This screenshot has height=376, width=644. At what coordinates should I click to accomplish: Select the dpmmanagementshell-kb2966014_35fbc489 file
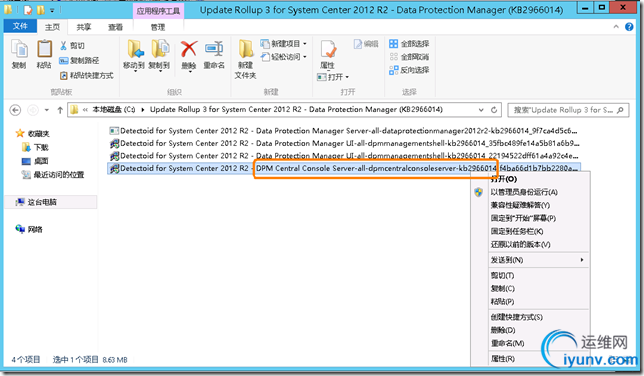click(344, 143)
